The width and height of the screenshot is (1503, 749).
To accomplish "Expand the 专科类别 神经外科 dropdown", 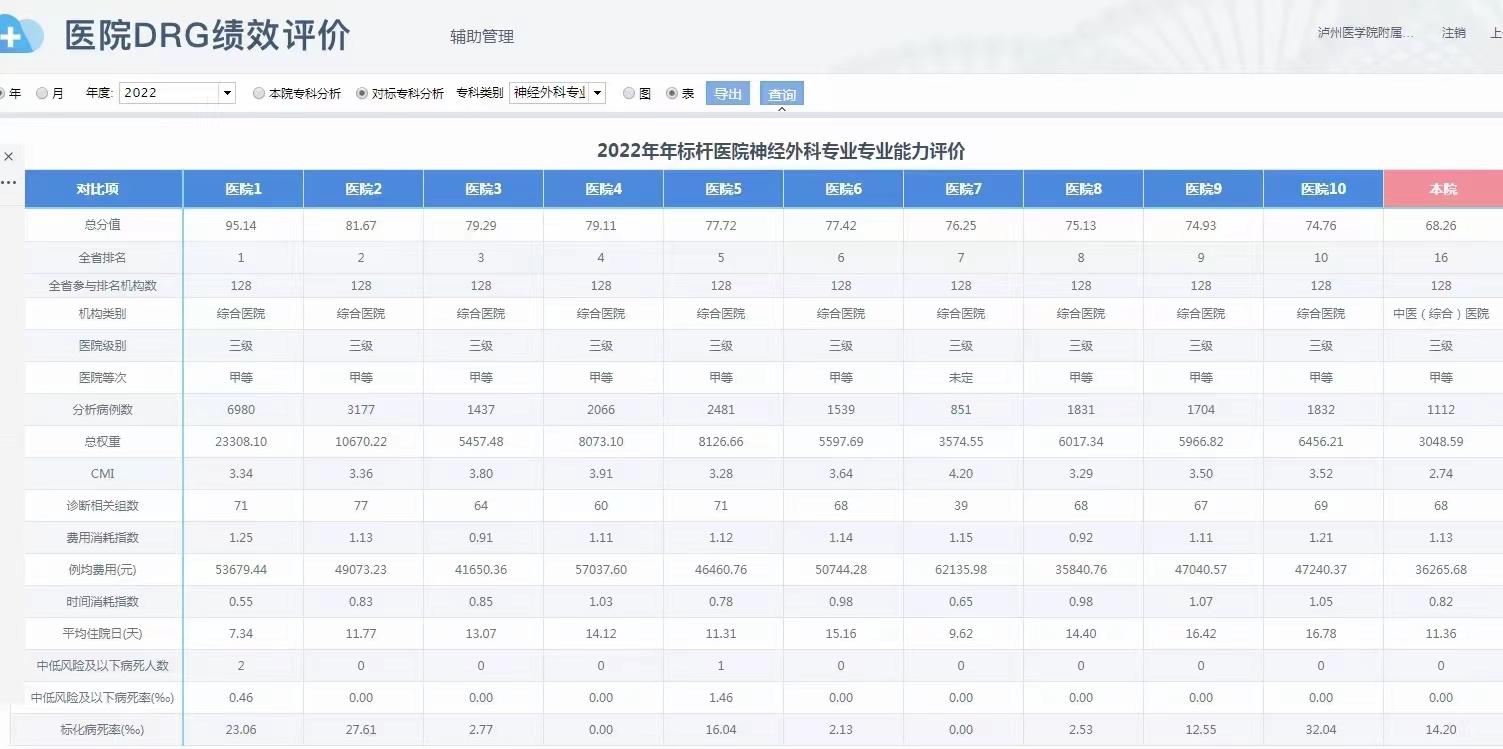I will click(597, 93).
